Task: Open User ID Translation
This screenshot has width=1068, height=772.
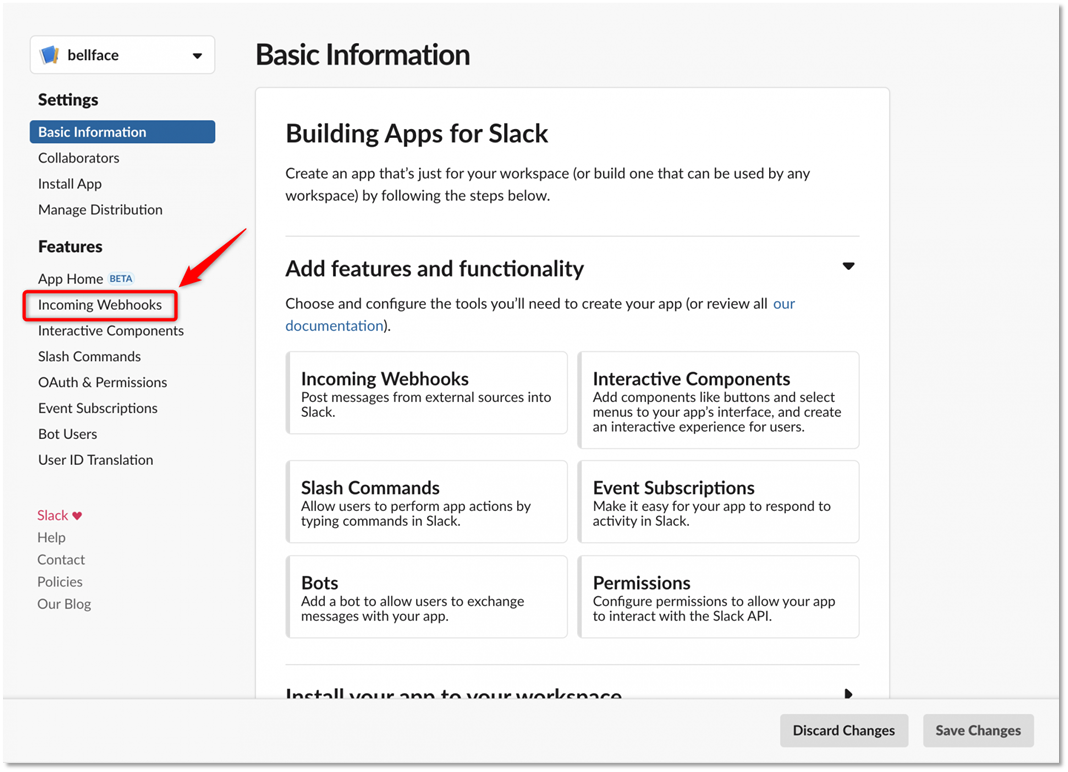Action: (95, 461)
